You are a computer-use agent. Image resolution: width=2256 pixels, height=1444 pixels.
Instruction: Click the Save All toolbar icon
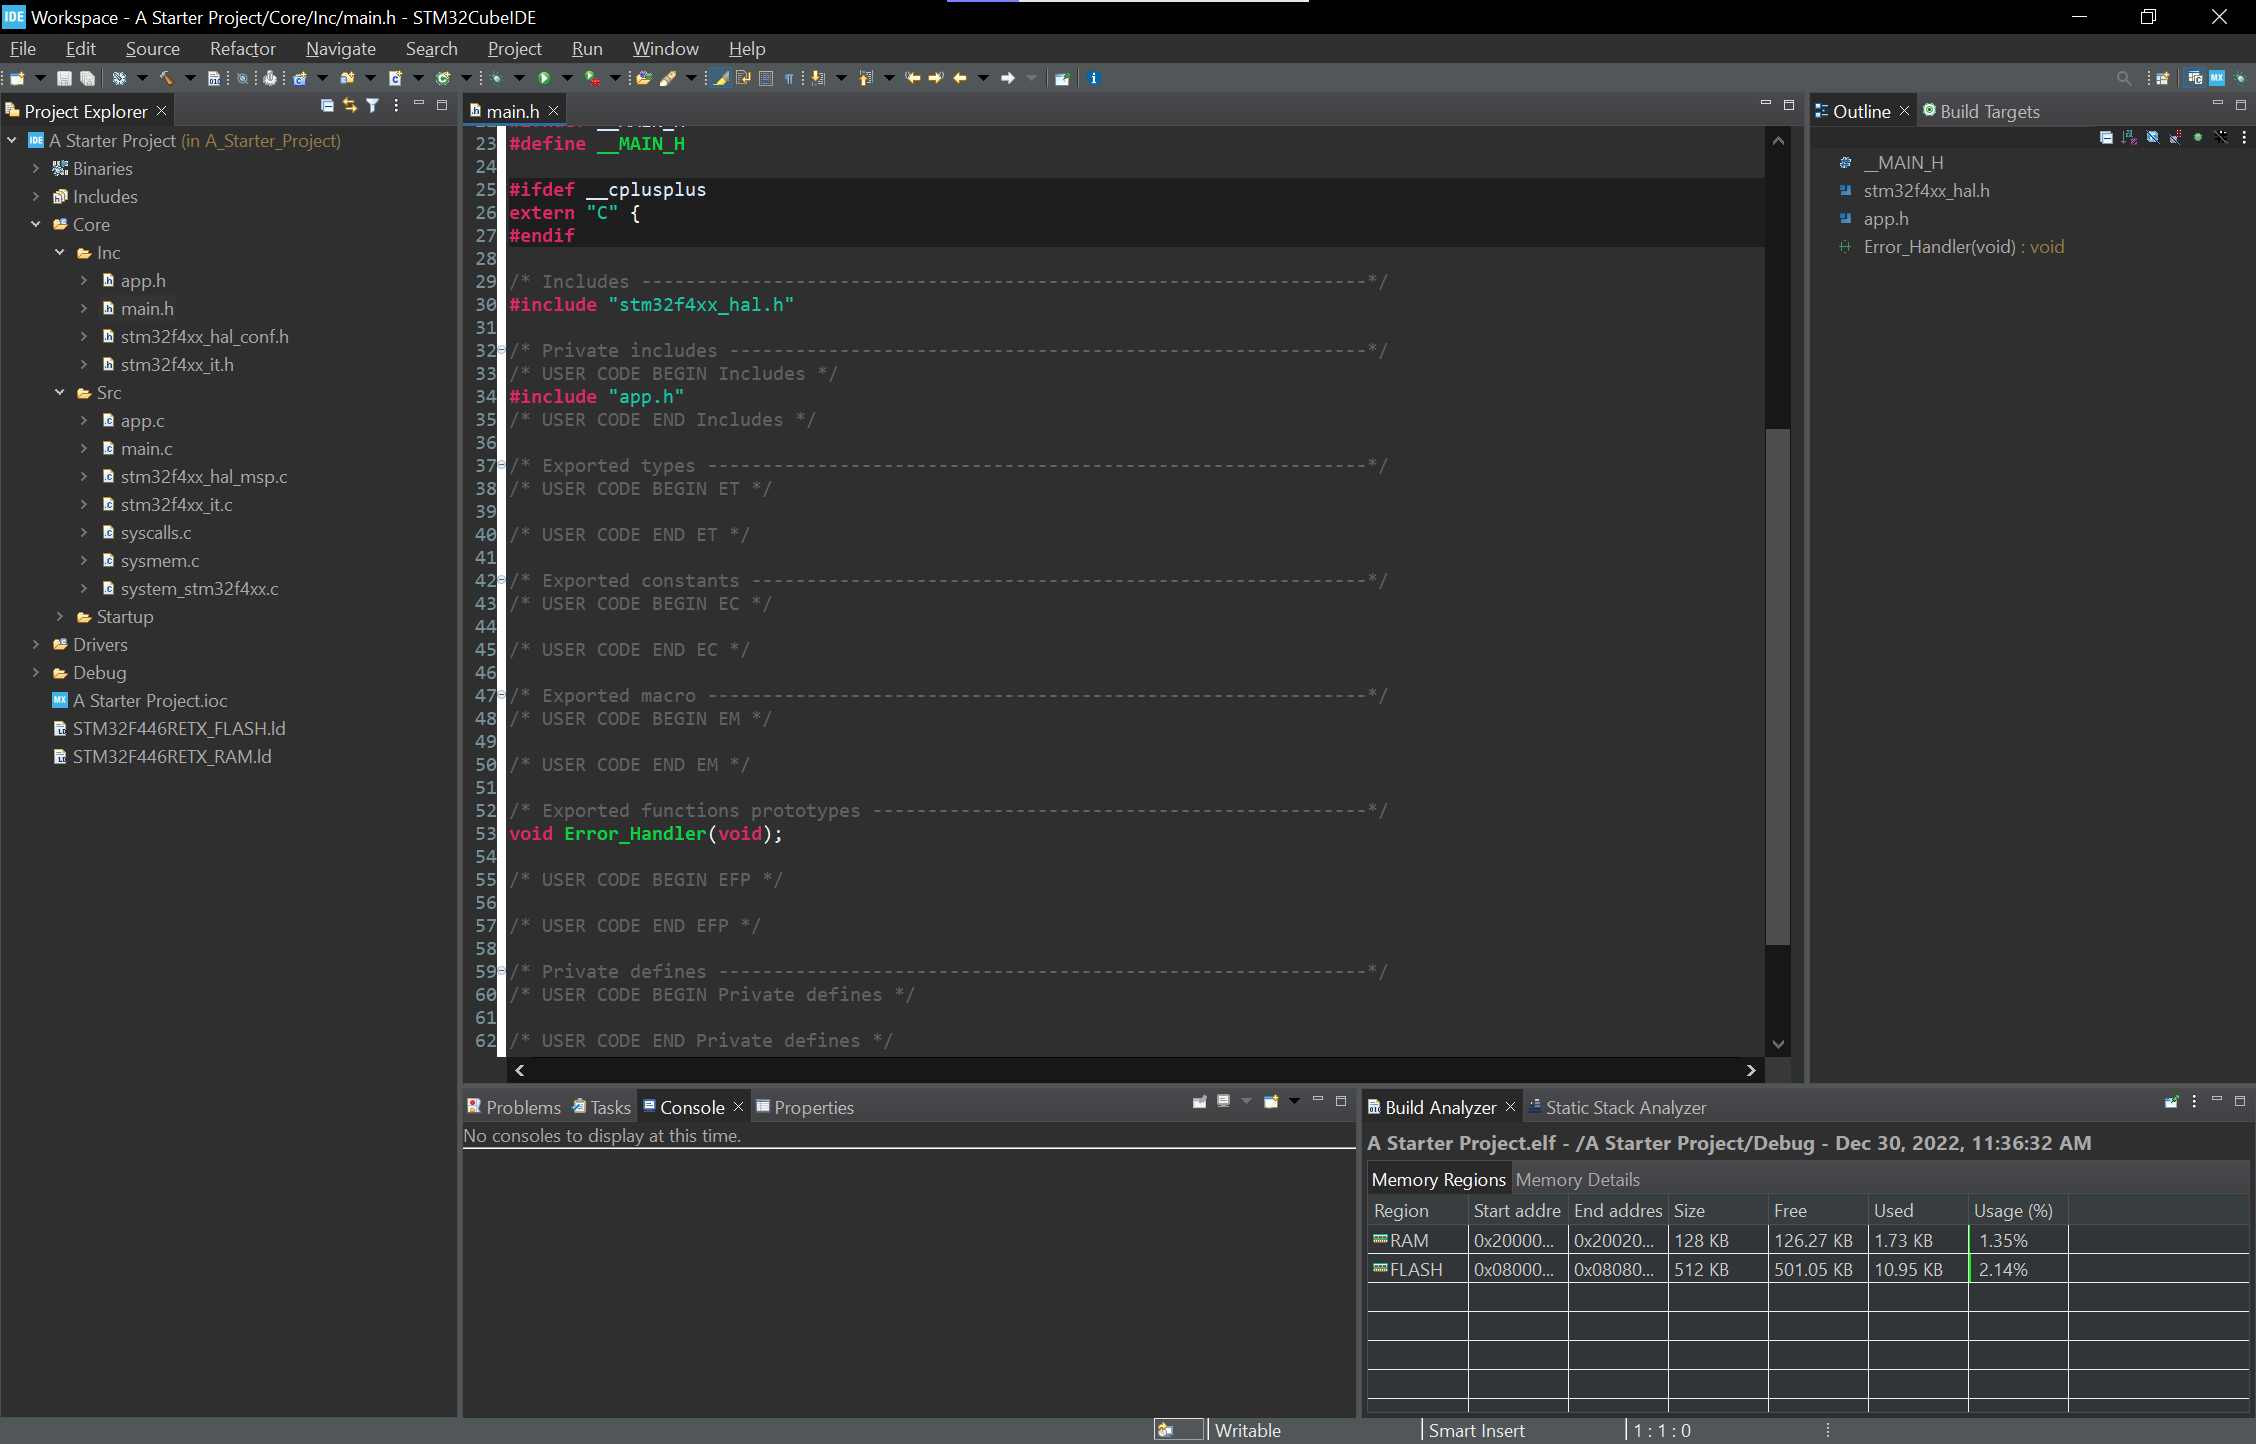click(88, 78)
